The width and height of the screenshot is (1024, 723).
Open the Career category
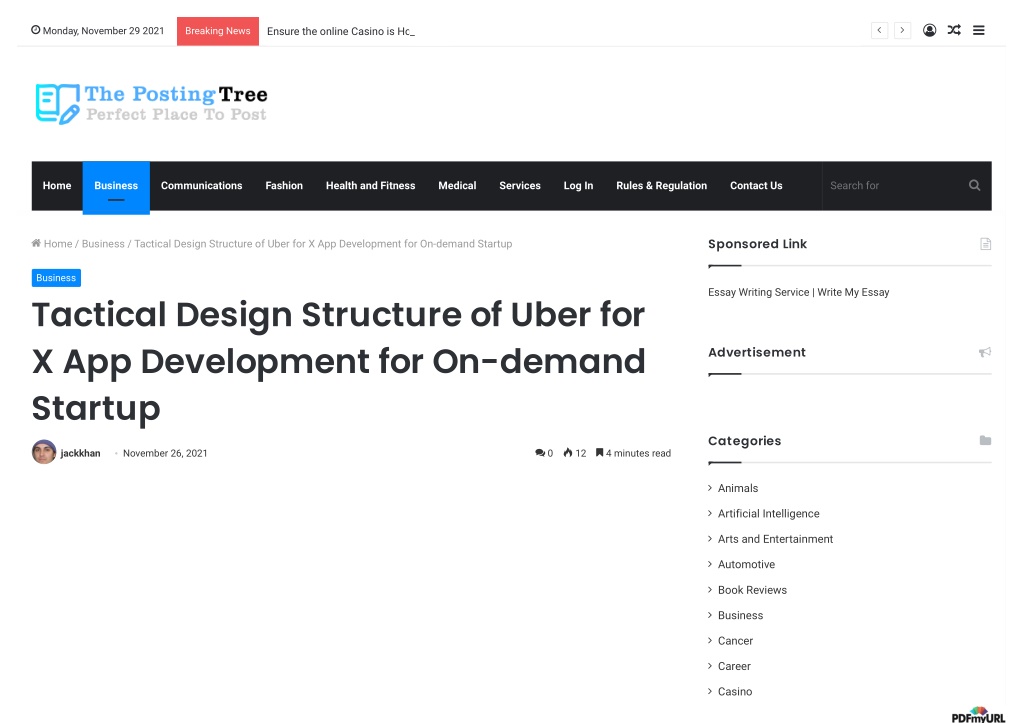coord(734,666)
